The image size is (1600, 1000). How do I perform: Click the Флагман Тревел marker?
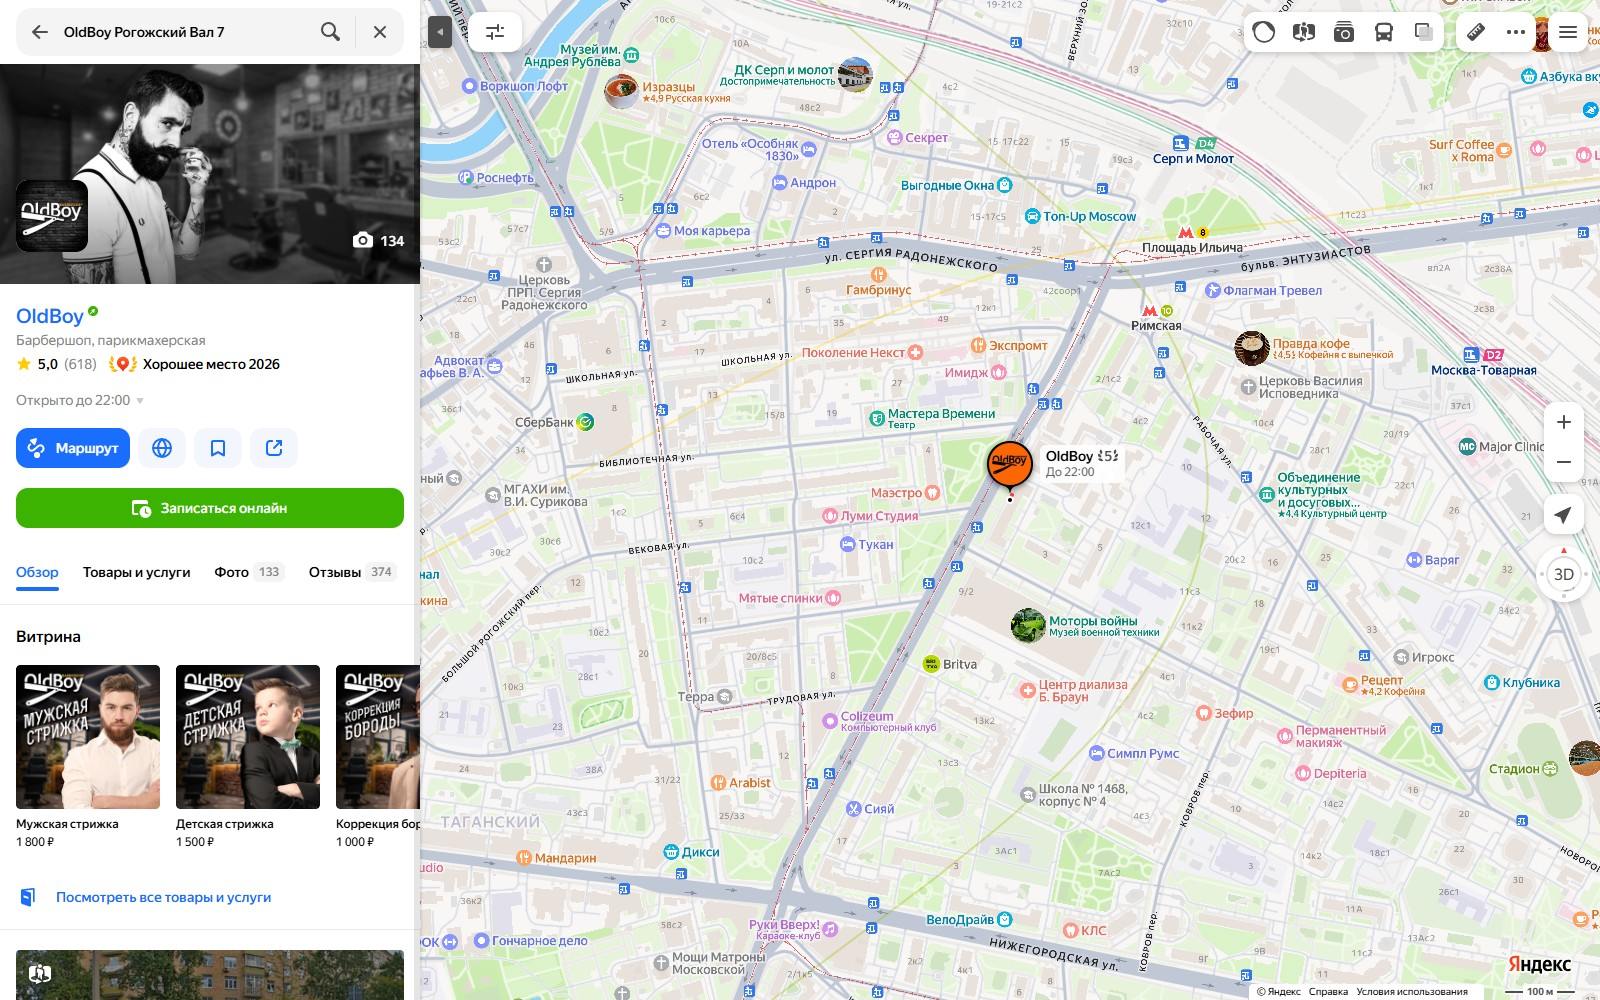tap(1213, 290)
